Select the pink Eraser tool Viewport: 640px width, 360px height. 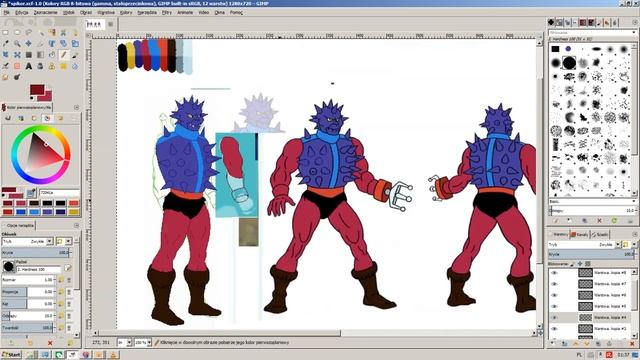pyautogui.click(x=17, y=66)
